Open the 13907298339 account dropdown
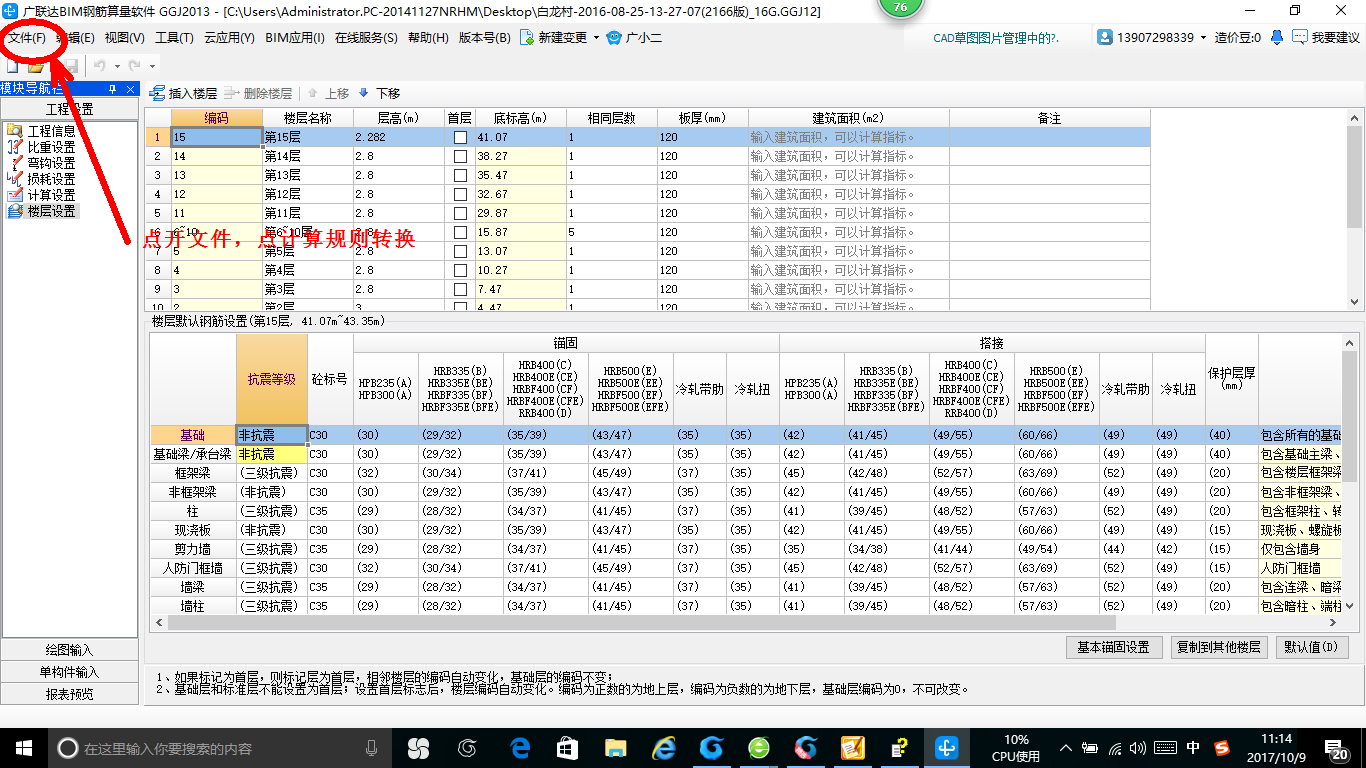 tap(1204, 38)
